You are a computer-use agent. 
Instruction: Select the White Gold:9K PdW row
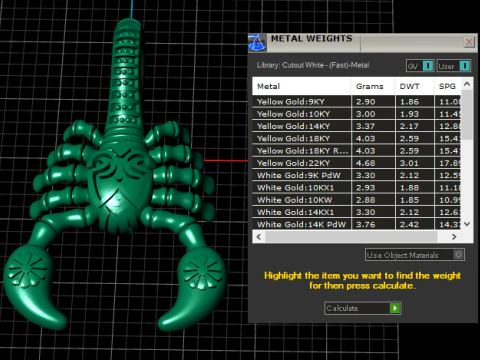coord(357,175)
